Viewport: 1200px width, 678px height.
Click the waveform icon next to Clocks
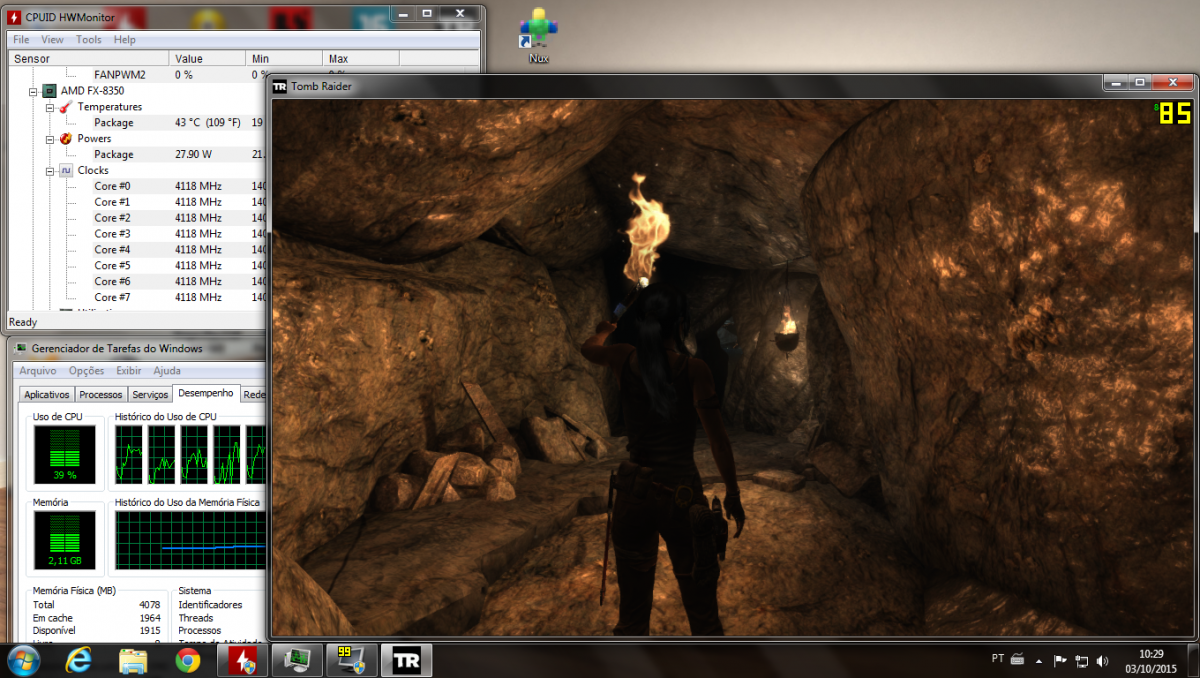click(x=65, y=171)
